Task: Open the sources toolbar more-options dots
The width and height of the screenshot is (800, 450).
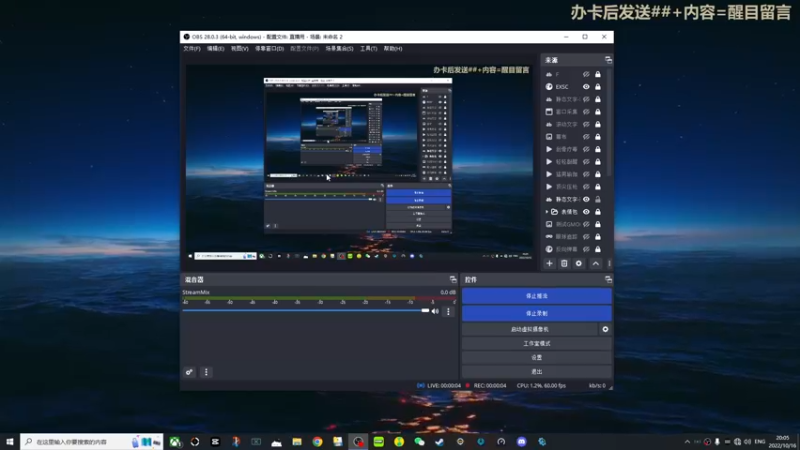Action: pos(609,263)
